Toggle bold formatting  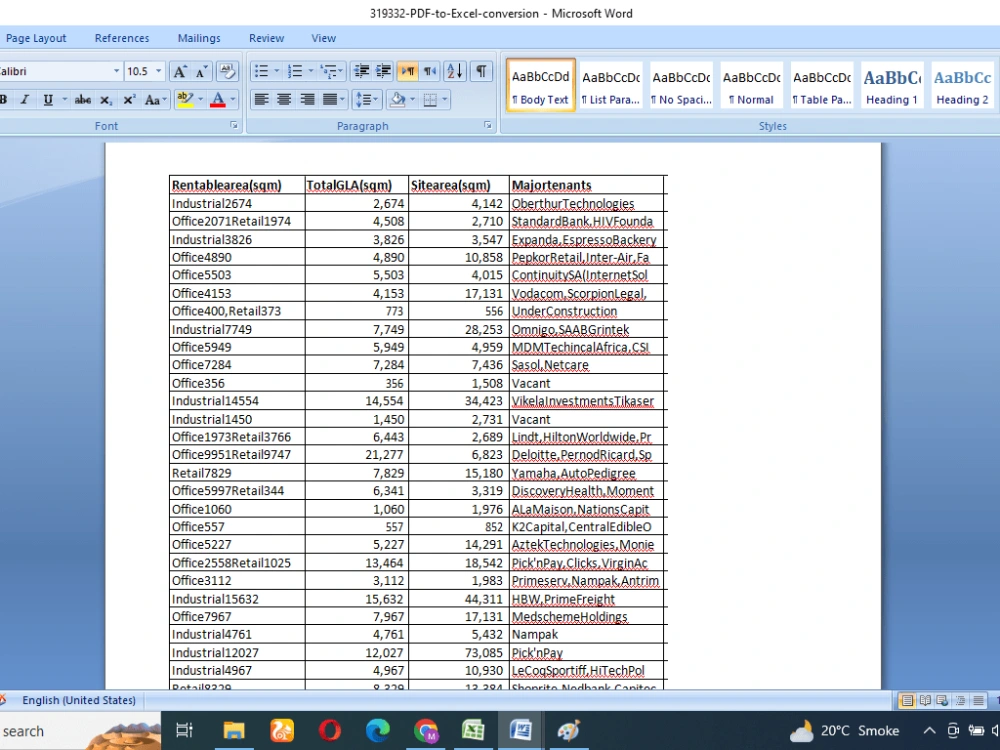point(4,99)
